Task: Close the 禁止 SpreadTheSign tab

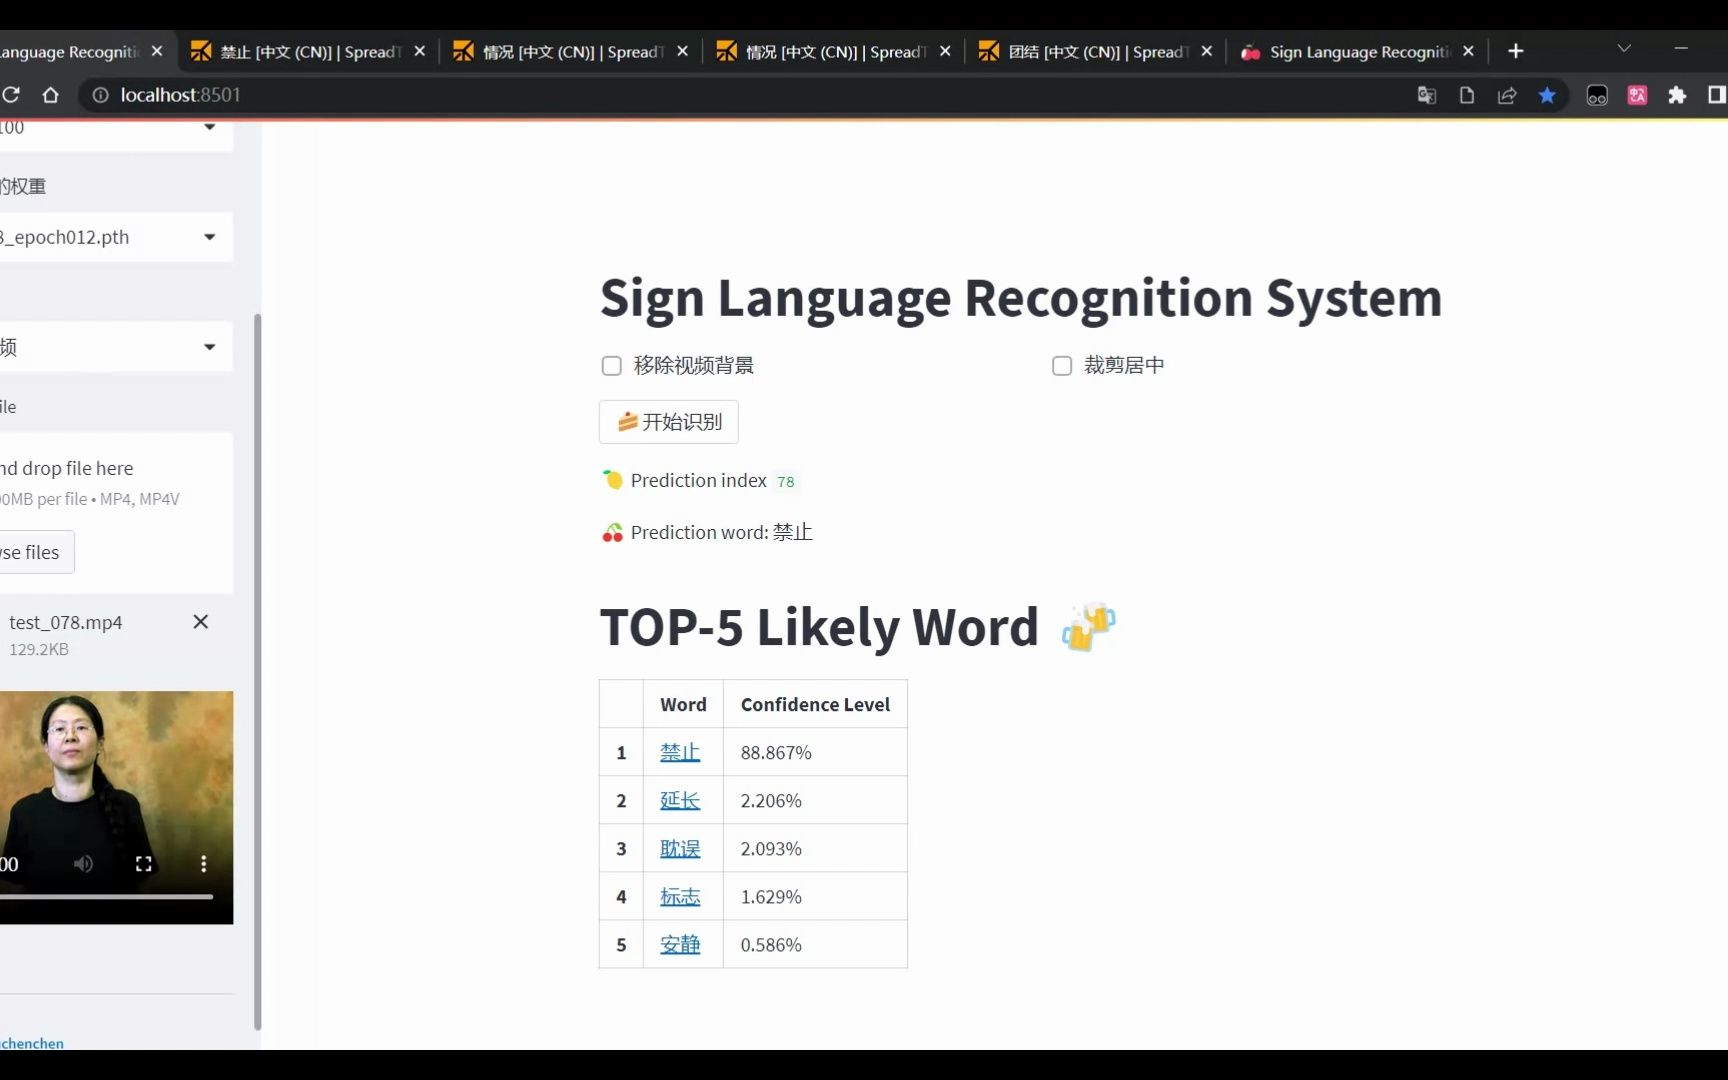Action: (420, 51)
